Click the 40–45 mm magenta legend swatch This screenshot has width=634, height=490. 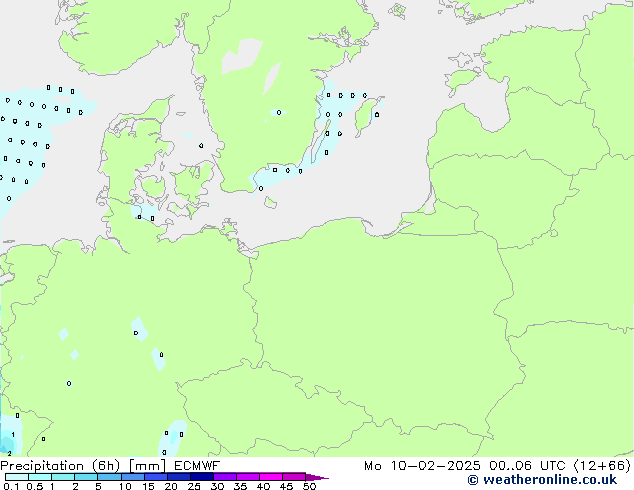(271, 477)
